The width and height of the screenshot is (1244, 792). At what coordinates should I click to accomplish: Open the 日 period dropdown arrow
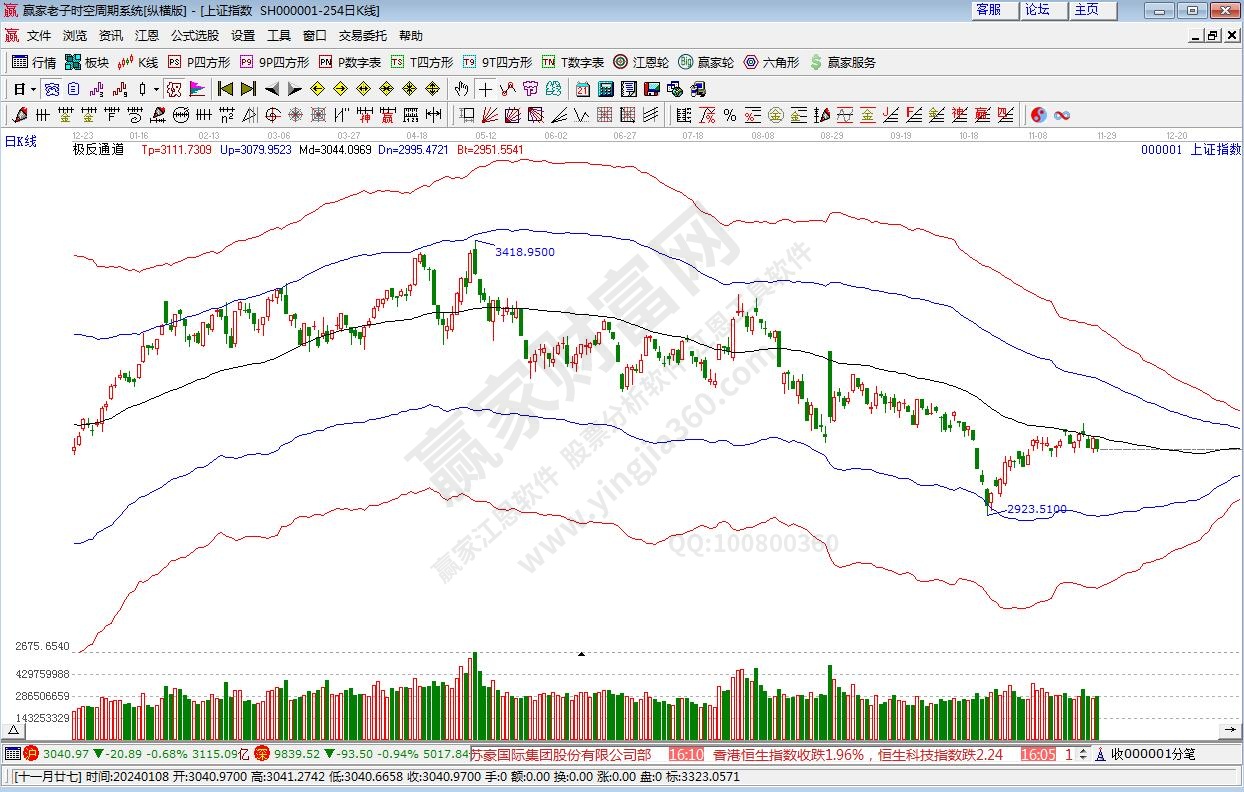(33, 89)
